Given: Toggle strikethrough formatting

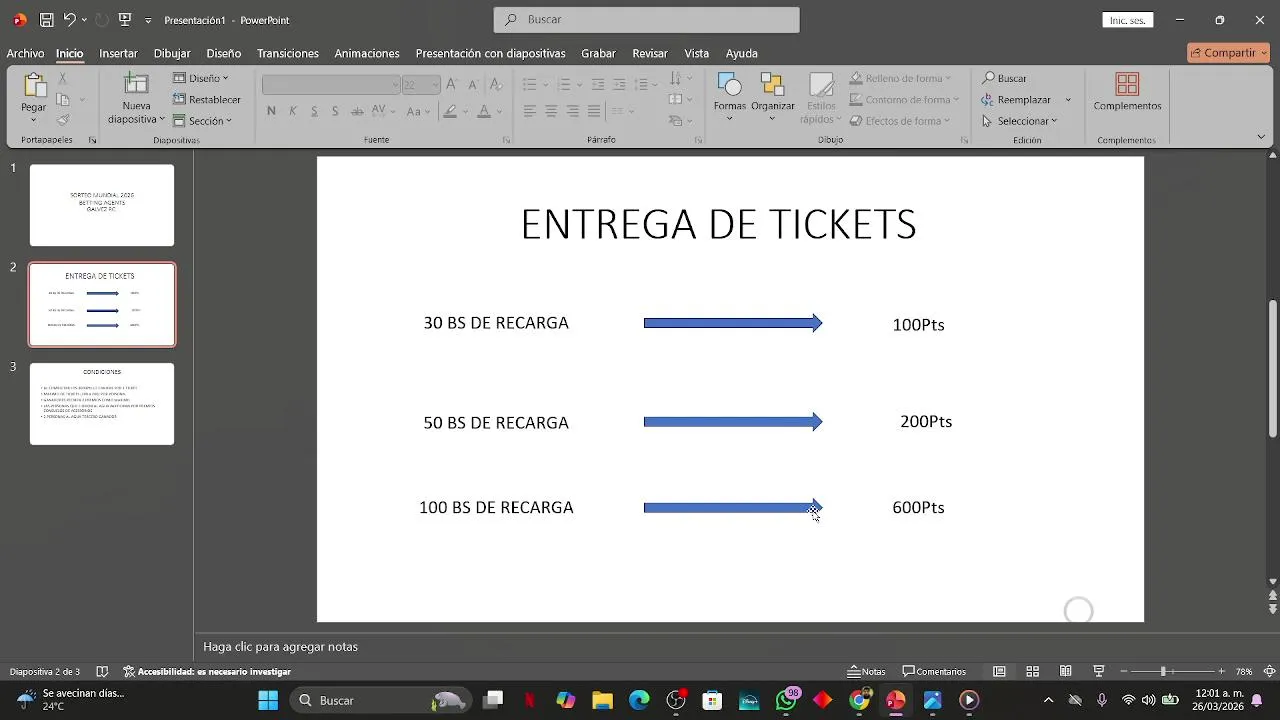Looking at the screenshot, I should pyautogui.click(x=358, y=111).
